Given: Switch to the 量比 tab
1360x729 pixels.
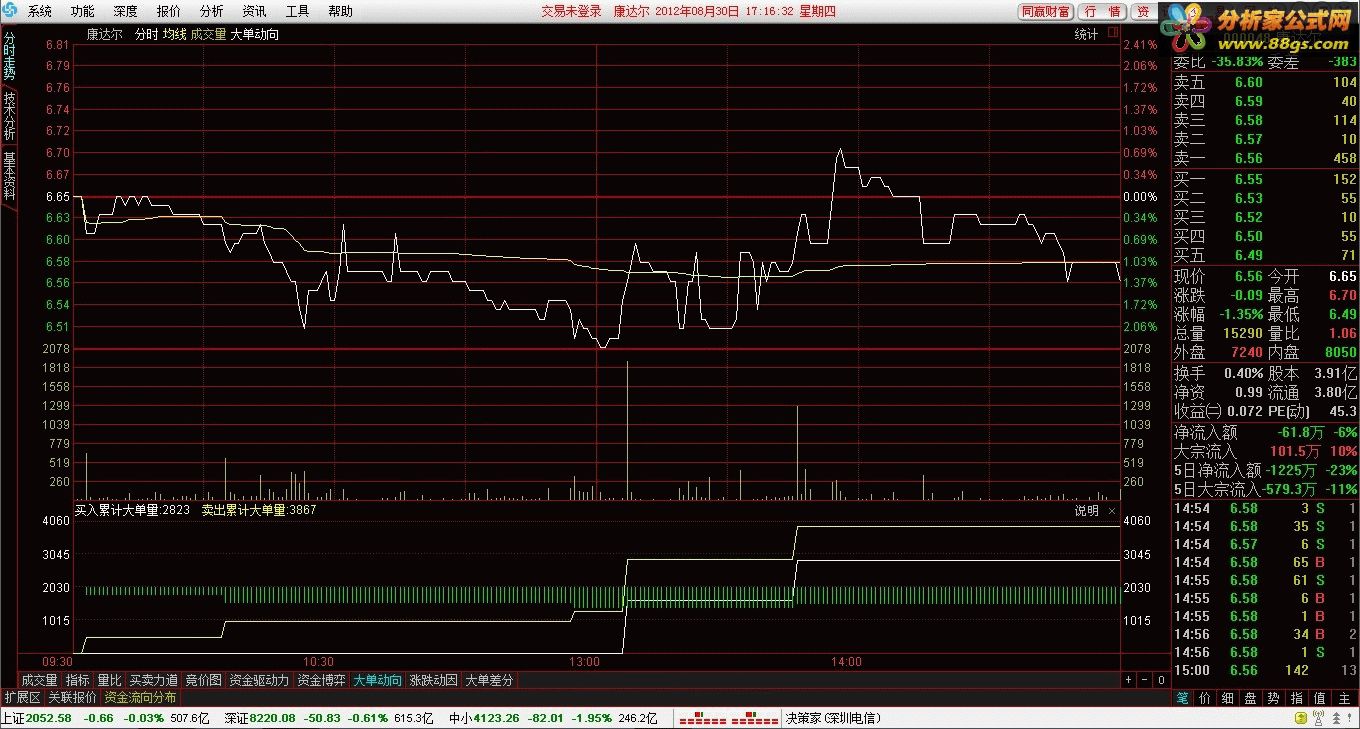Looking at the screenshot, I should [x=109, y=680].
